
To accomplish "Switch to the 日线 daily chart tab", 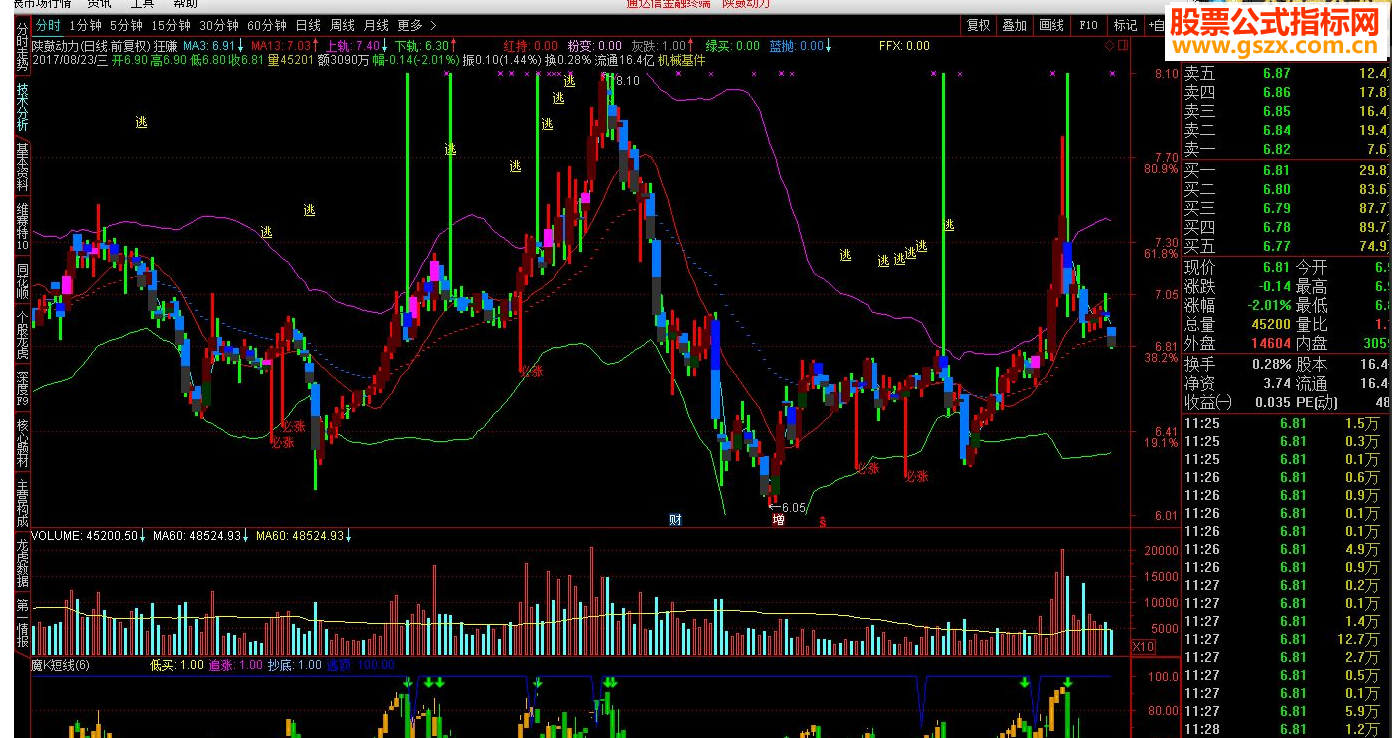I will coord(308,26).
